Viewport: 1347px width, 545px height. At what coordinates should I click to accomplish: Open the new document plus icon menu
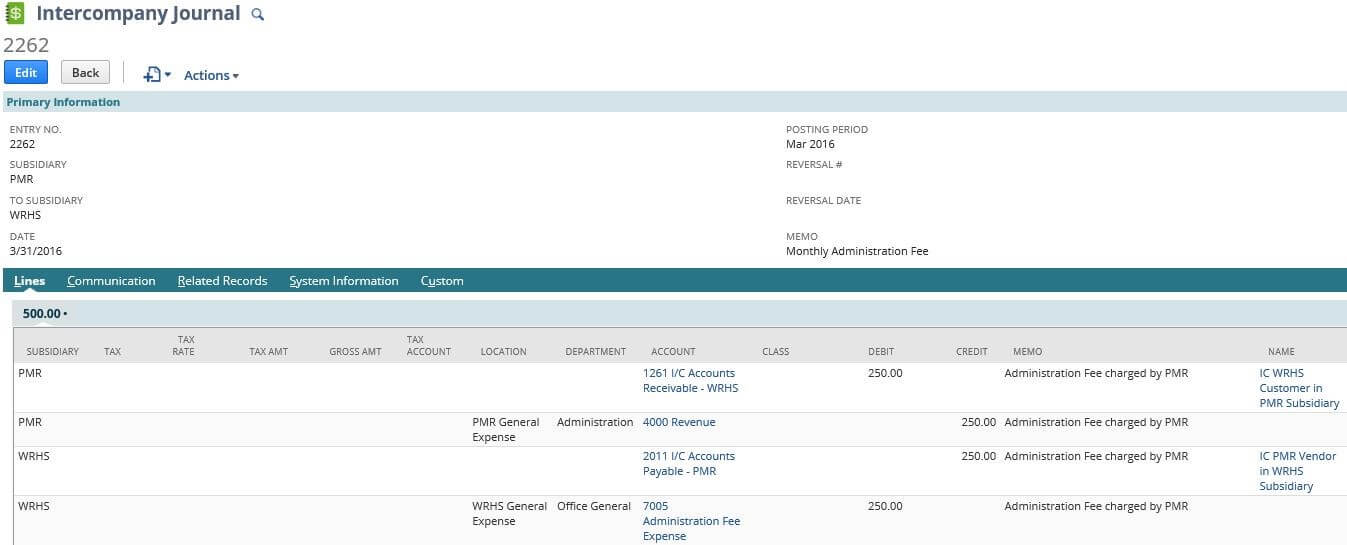156,75
